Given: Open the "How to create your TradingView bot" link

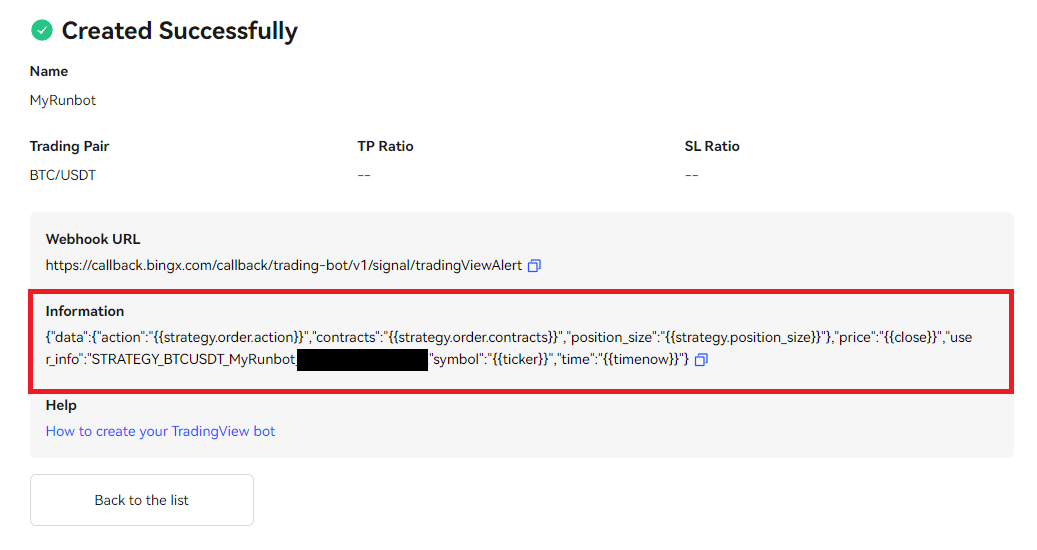Looking at the screenshot, I should click(160, 432).
